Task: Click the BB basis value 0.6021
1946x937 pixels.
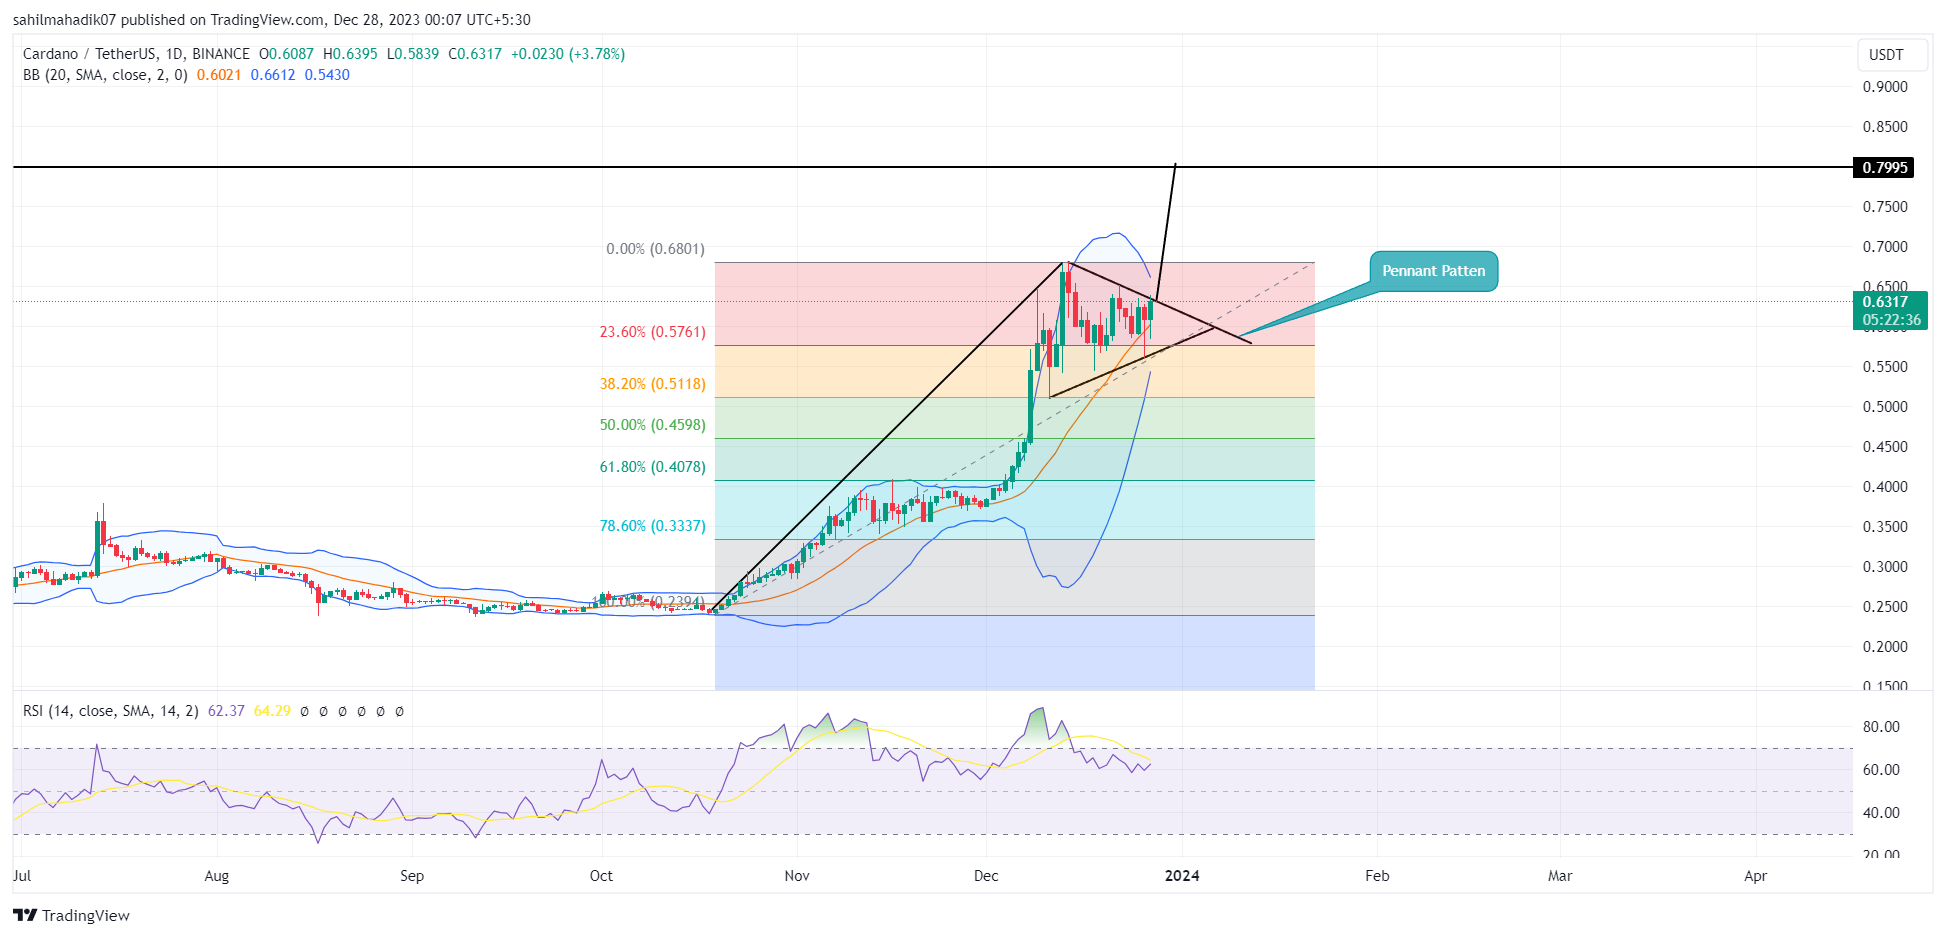Action: click(219, 75)
